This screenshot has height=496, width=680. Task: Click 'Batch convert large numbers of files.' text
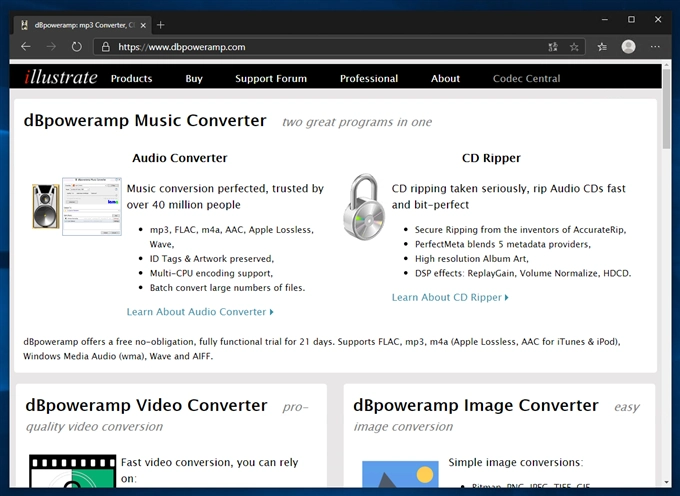tap(227, 288)
